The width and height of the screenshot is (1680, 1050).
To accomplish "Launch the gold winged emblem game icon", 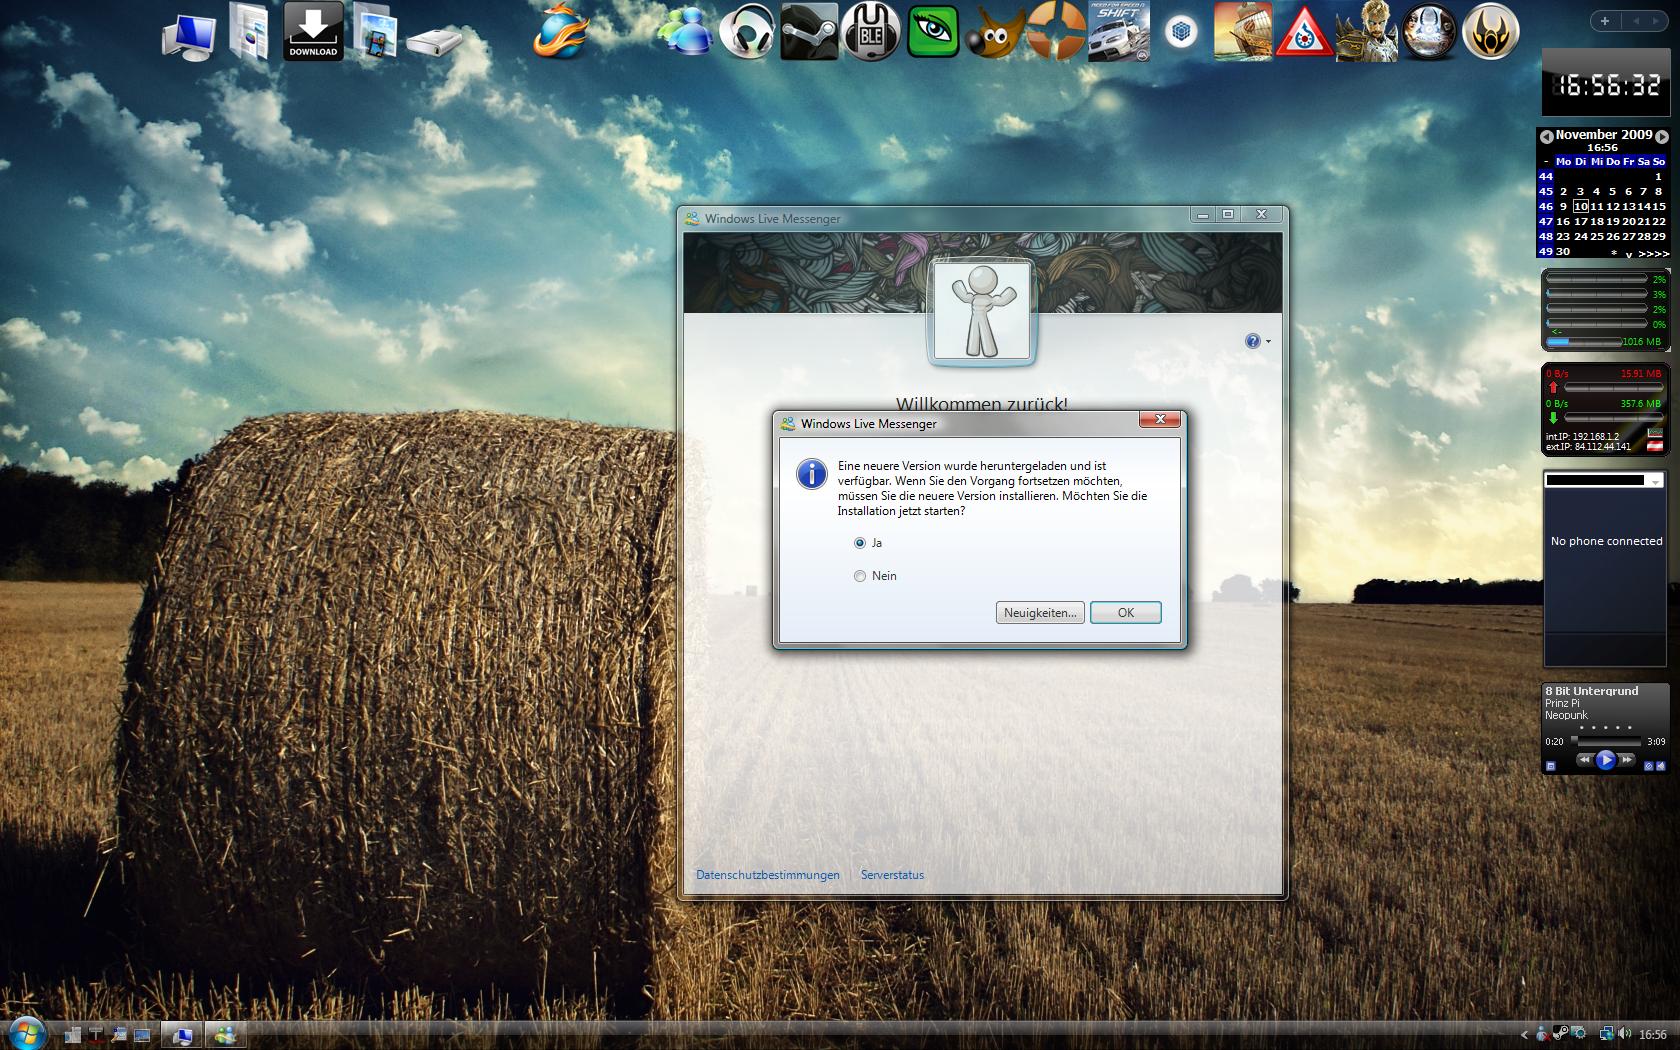I will click(x=1491, y=32).
